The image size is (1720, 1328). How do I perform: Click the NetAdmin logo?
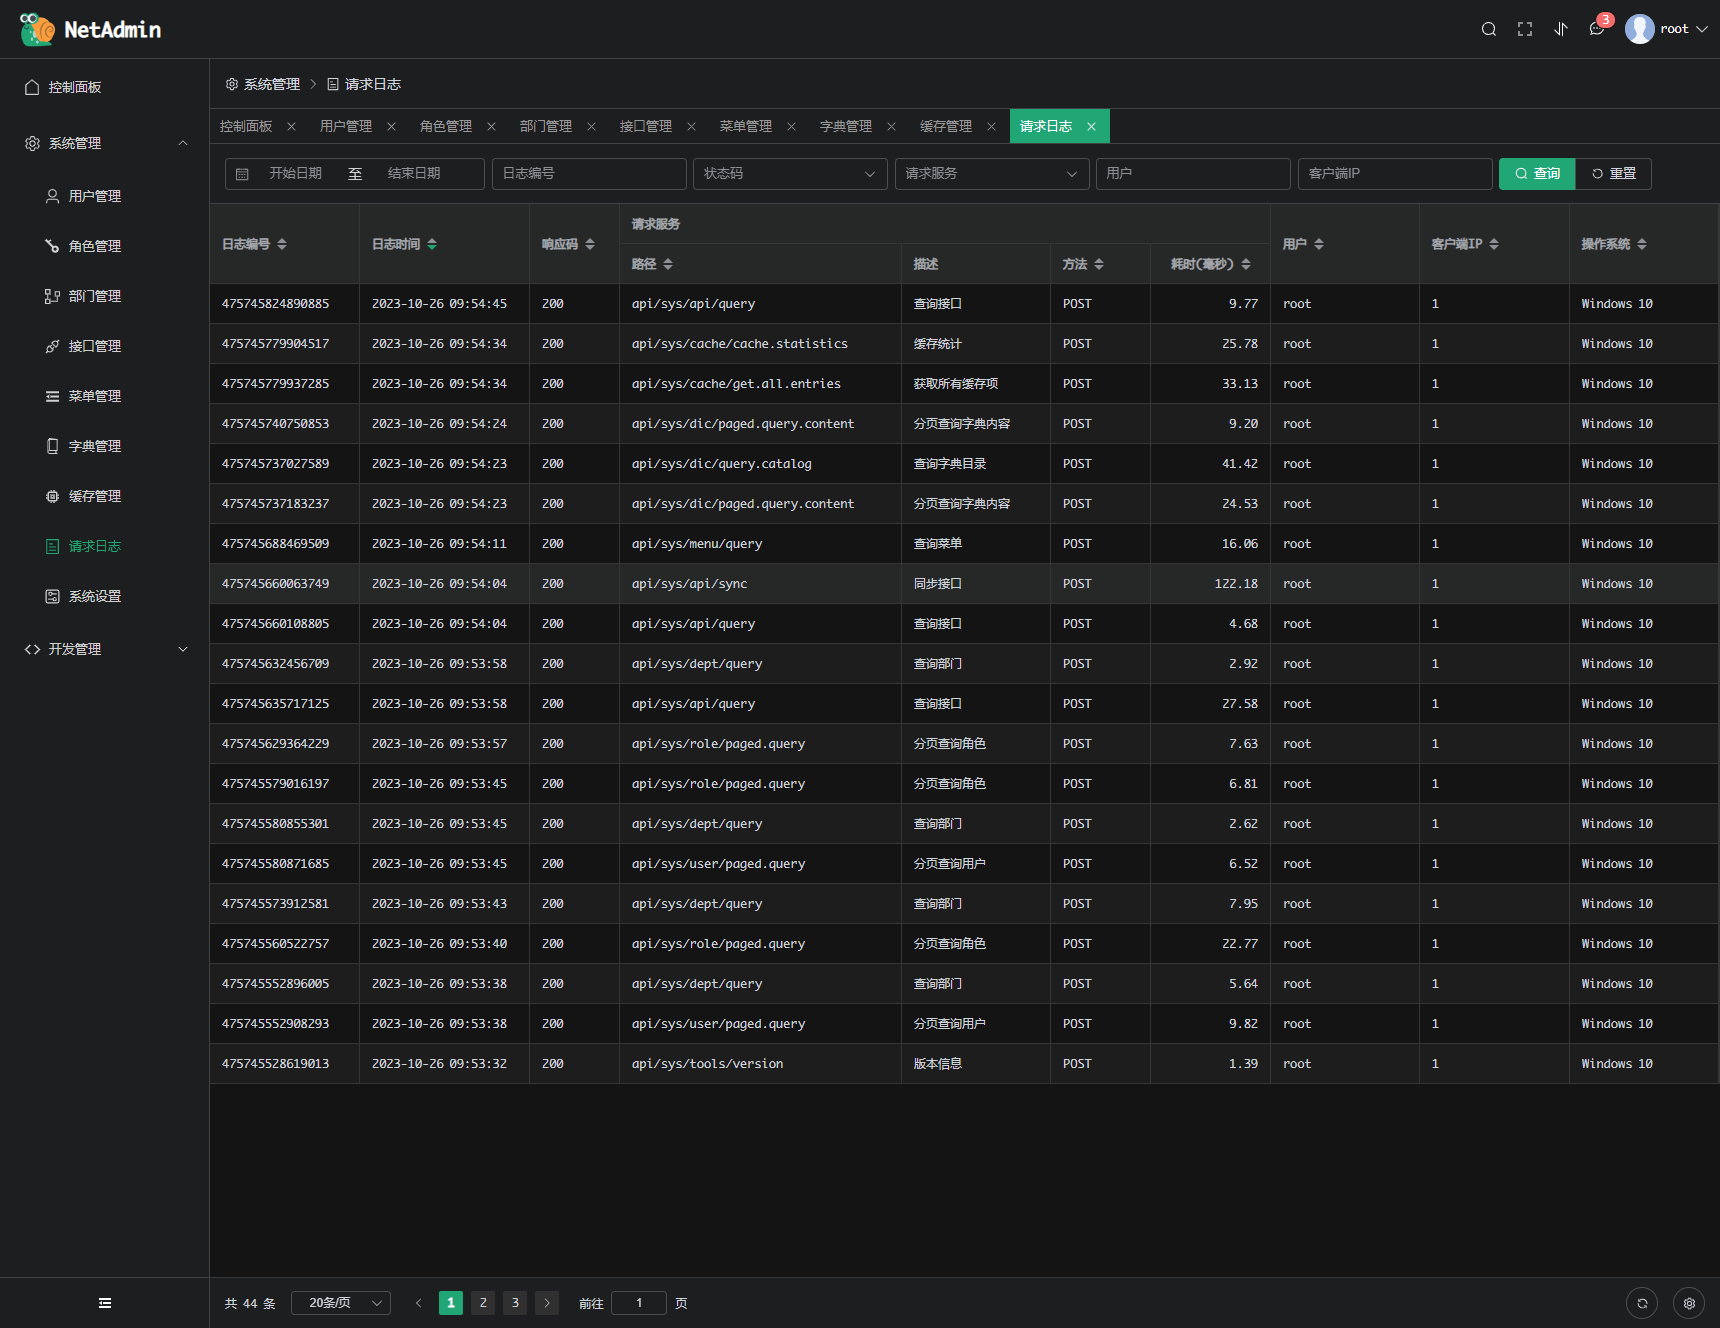click(90, 29)
